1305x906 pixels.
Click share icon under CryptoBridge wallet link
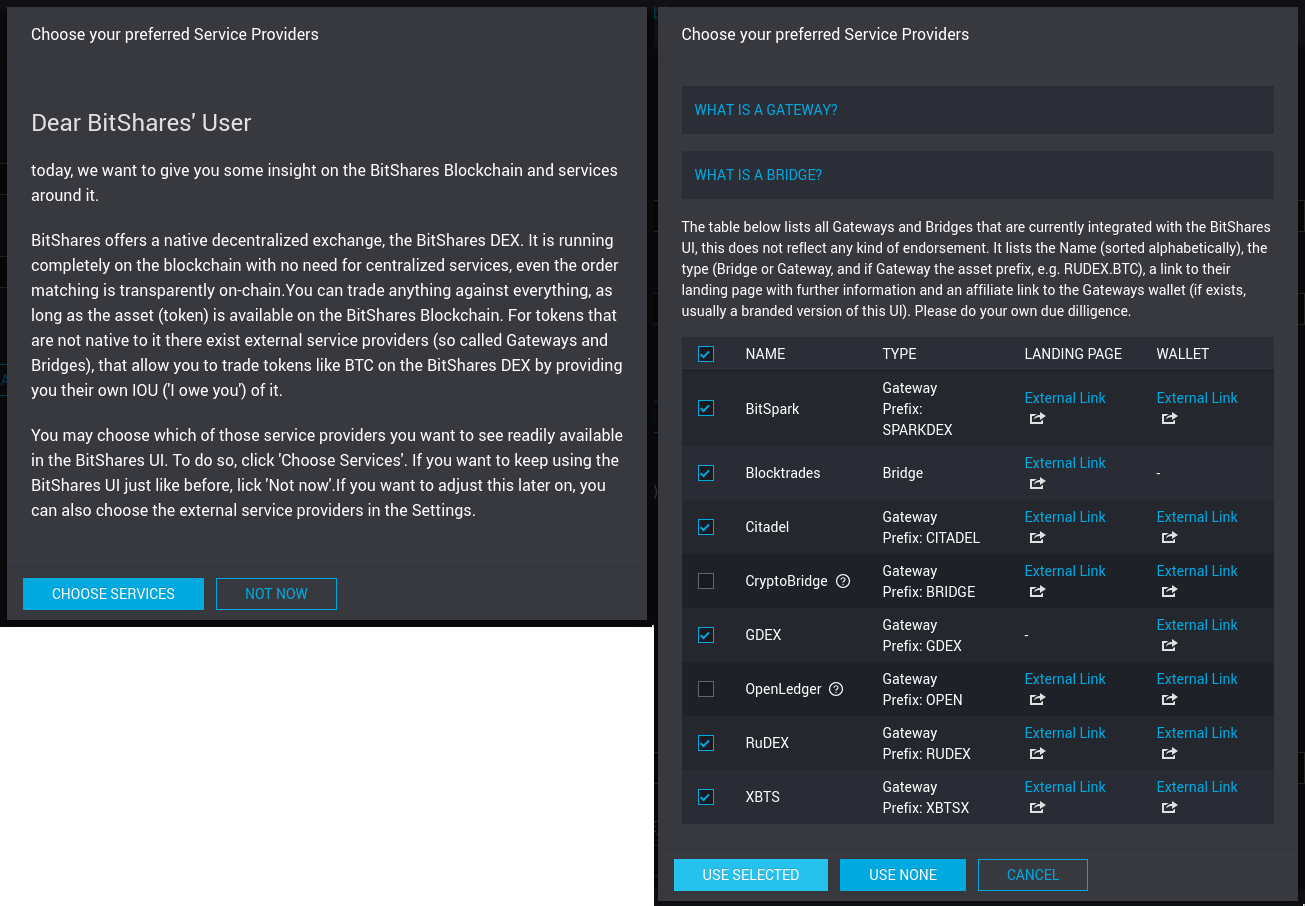[x=1169, y=592]
